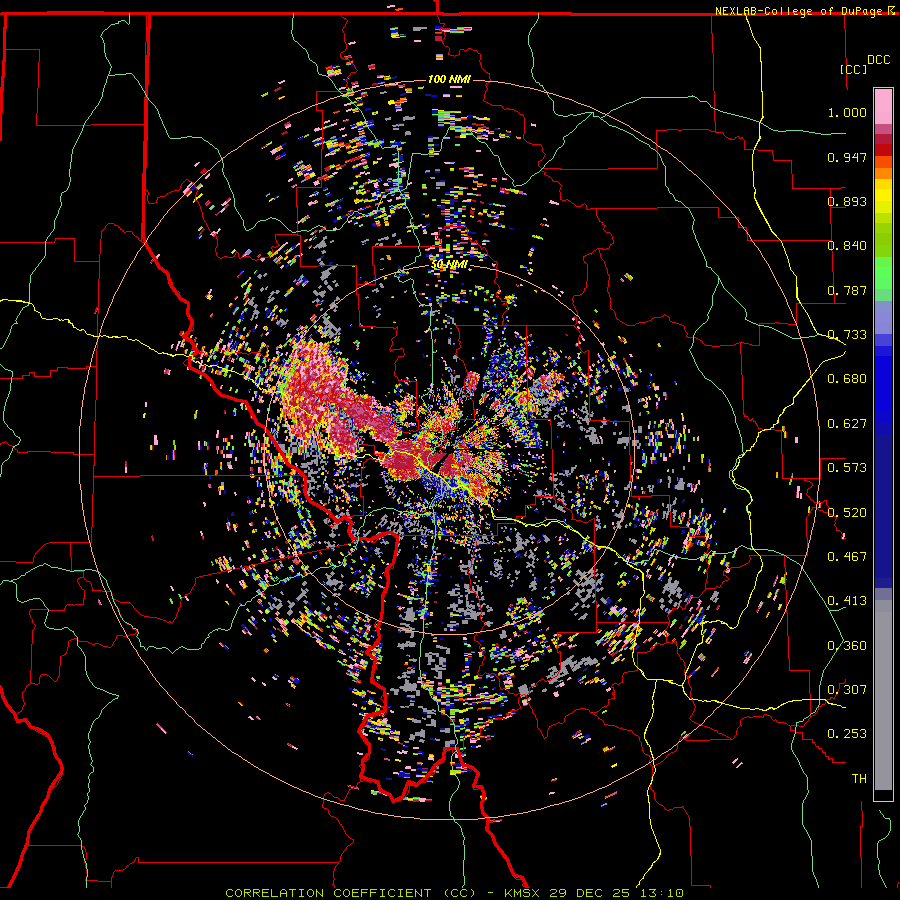900x900 pixels.
Task: Click the DCC label above the color scale
Action: pyautogui.click(x=878, y=60)
